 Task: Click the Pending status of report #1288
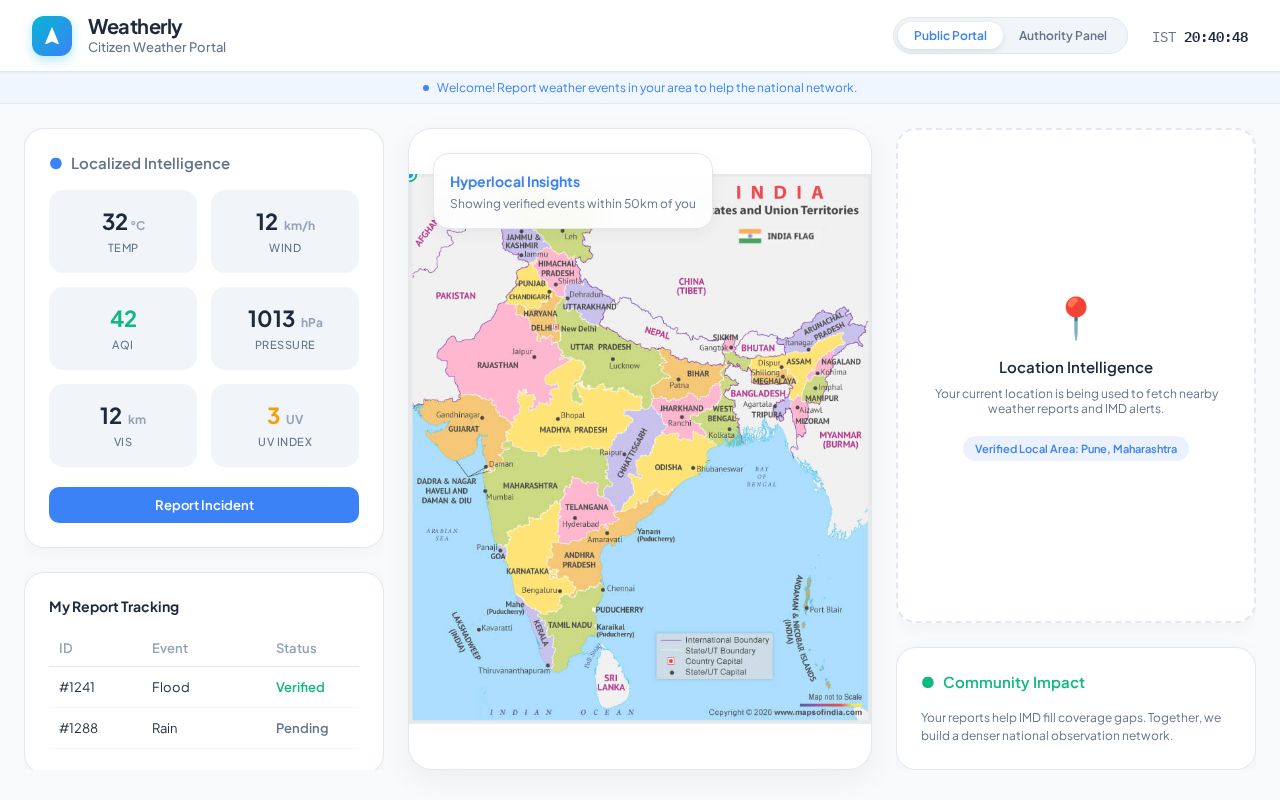click(x=302, y=728)
